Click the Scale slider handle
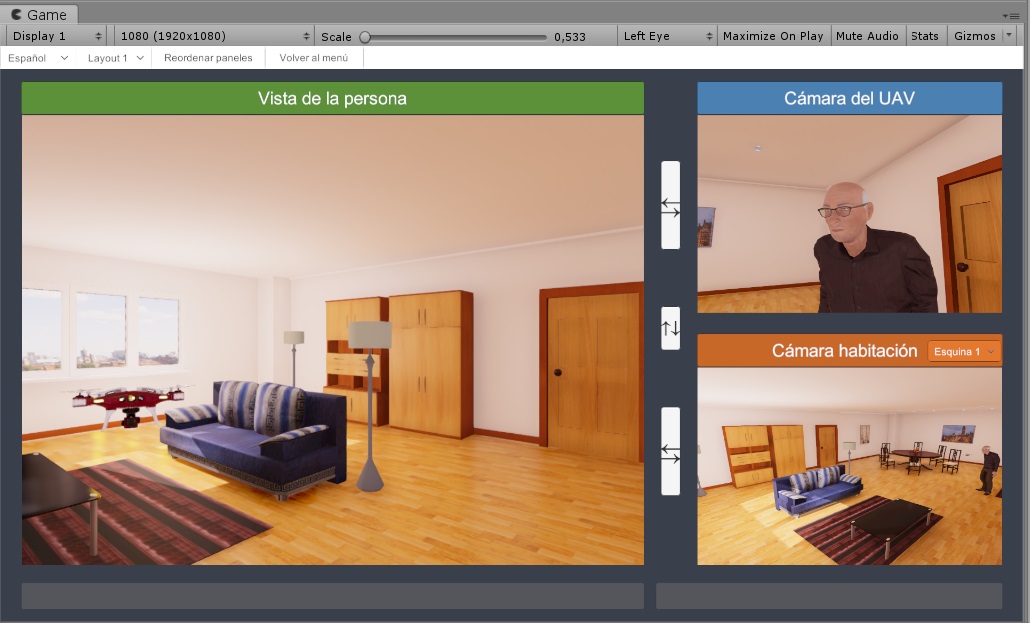The height and width of the screenshot is (623, 1030). pyautogui.click(x=365, y=37)
